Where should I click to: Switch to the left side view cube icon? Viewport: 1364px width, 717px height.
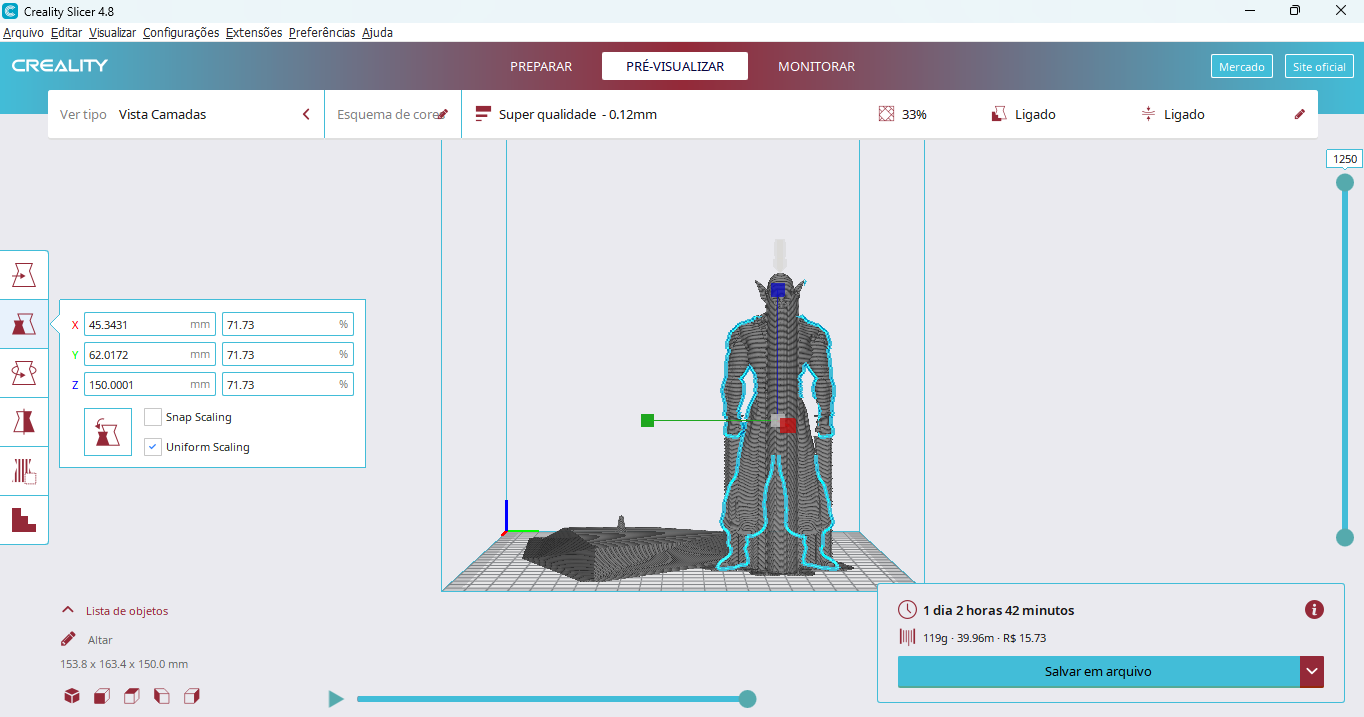point(162,696)
